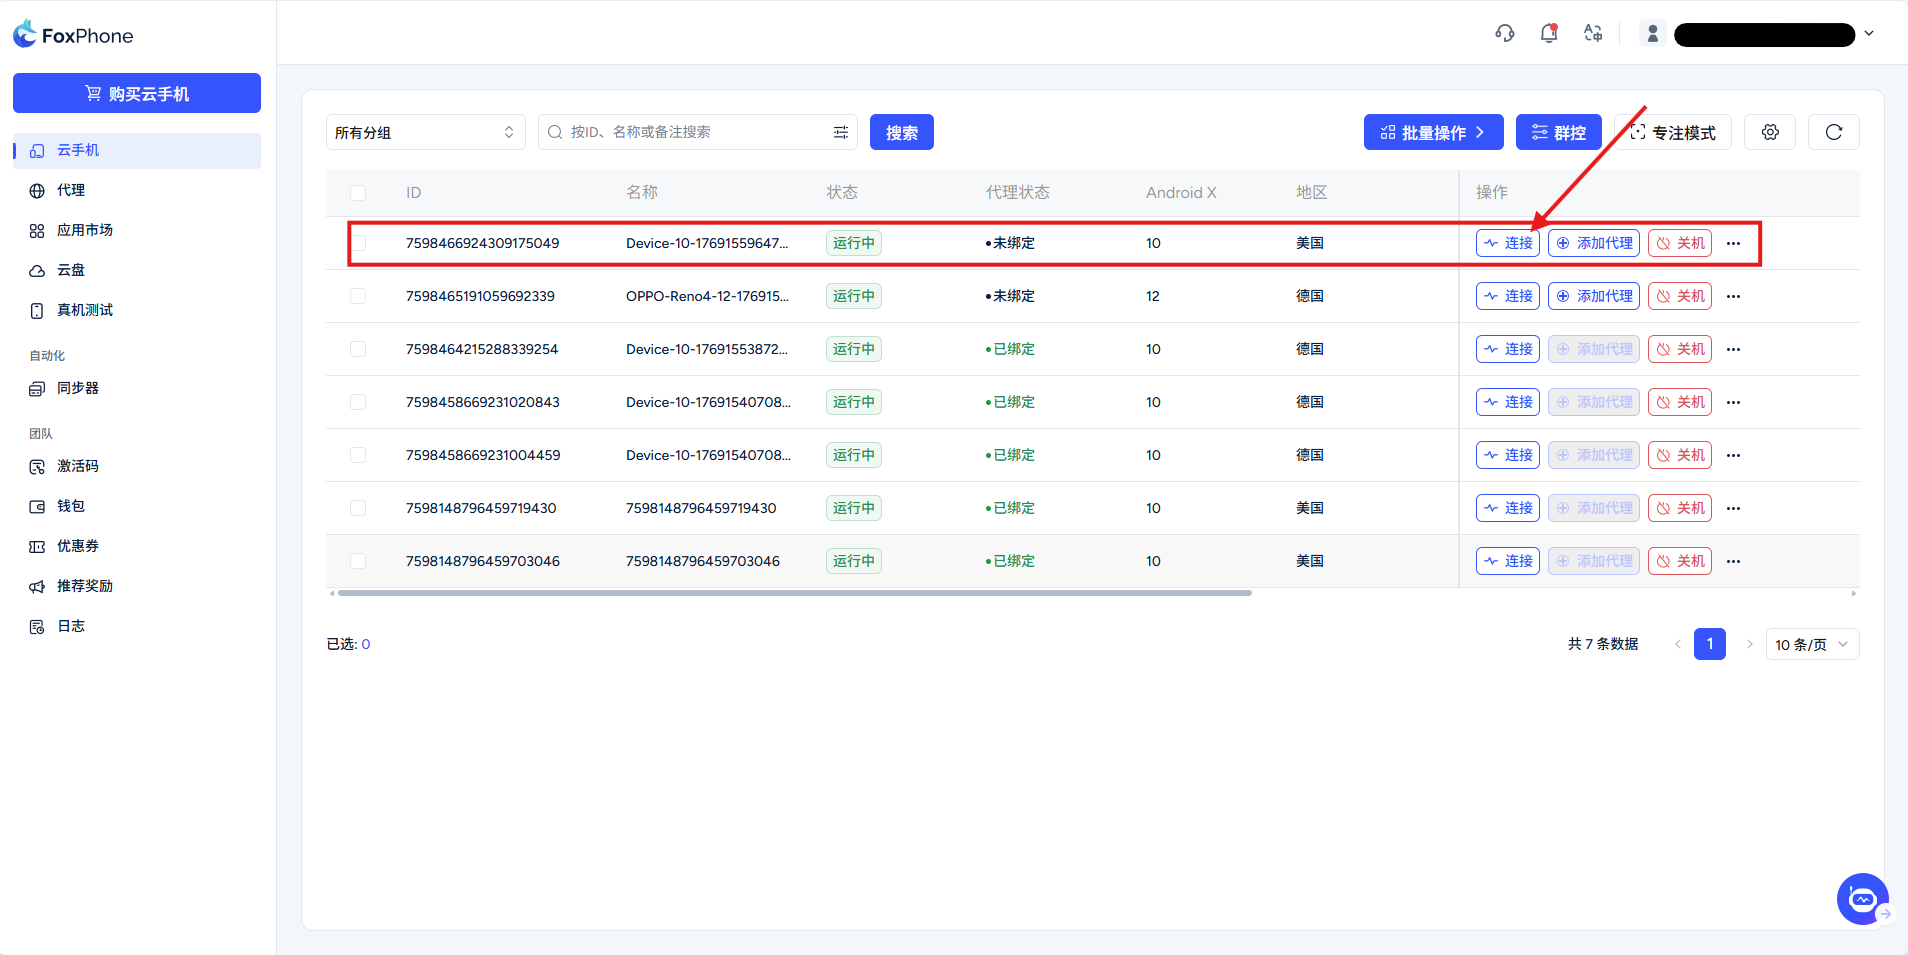Click the 购买云手机 button
The image size is (1908, 955).
click(137, 93)
